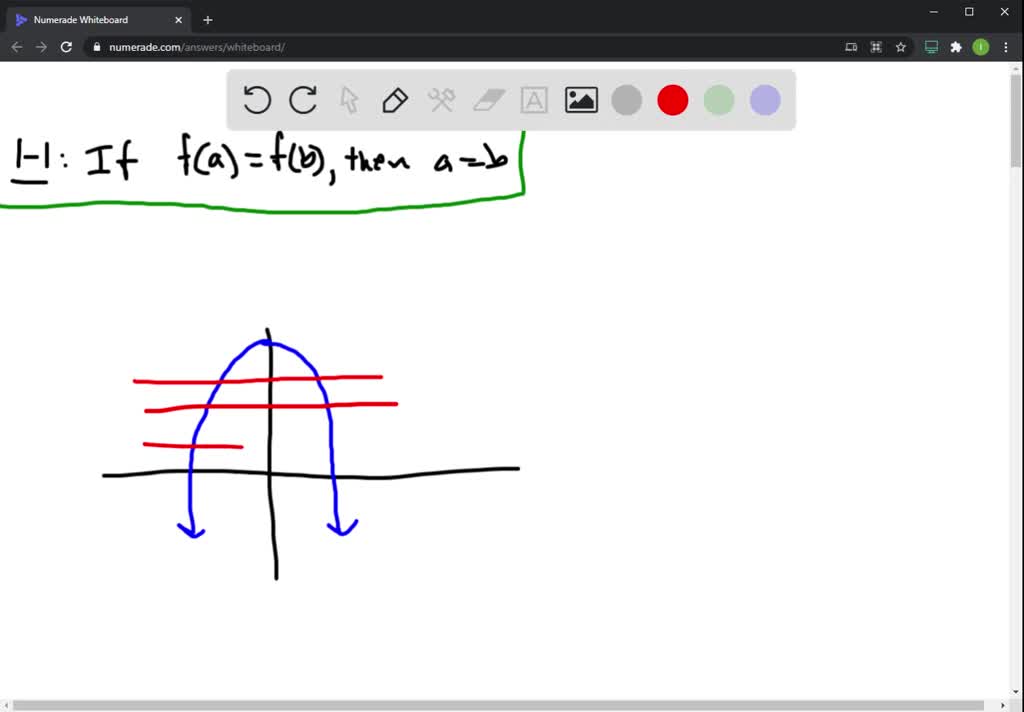
Task: Click the redo arrow in whiteboard toolbar
Action: 303,100
